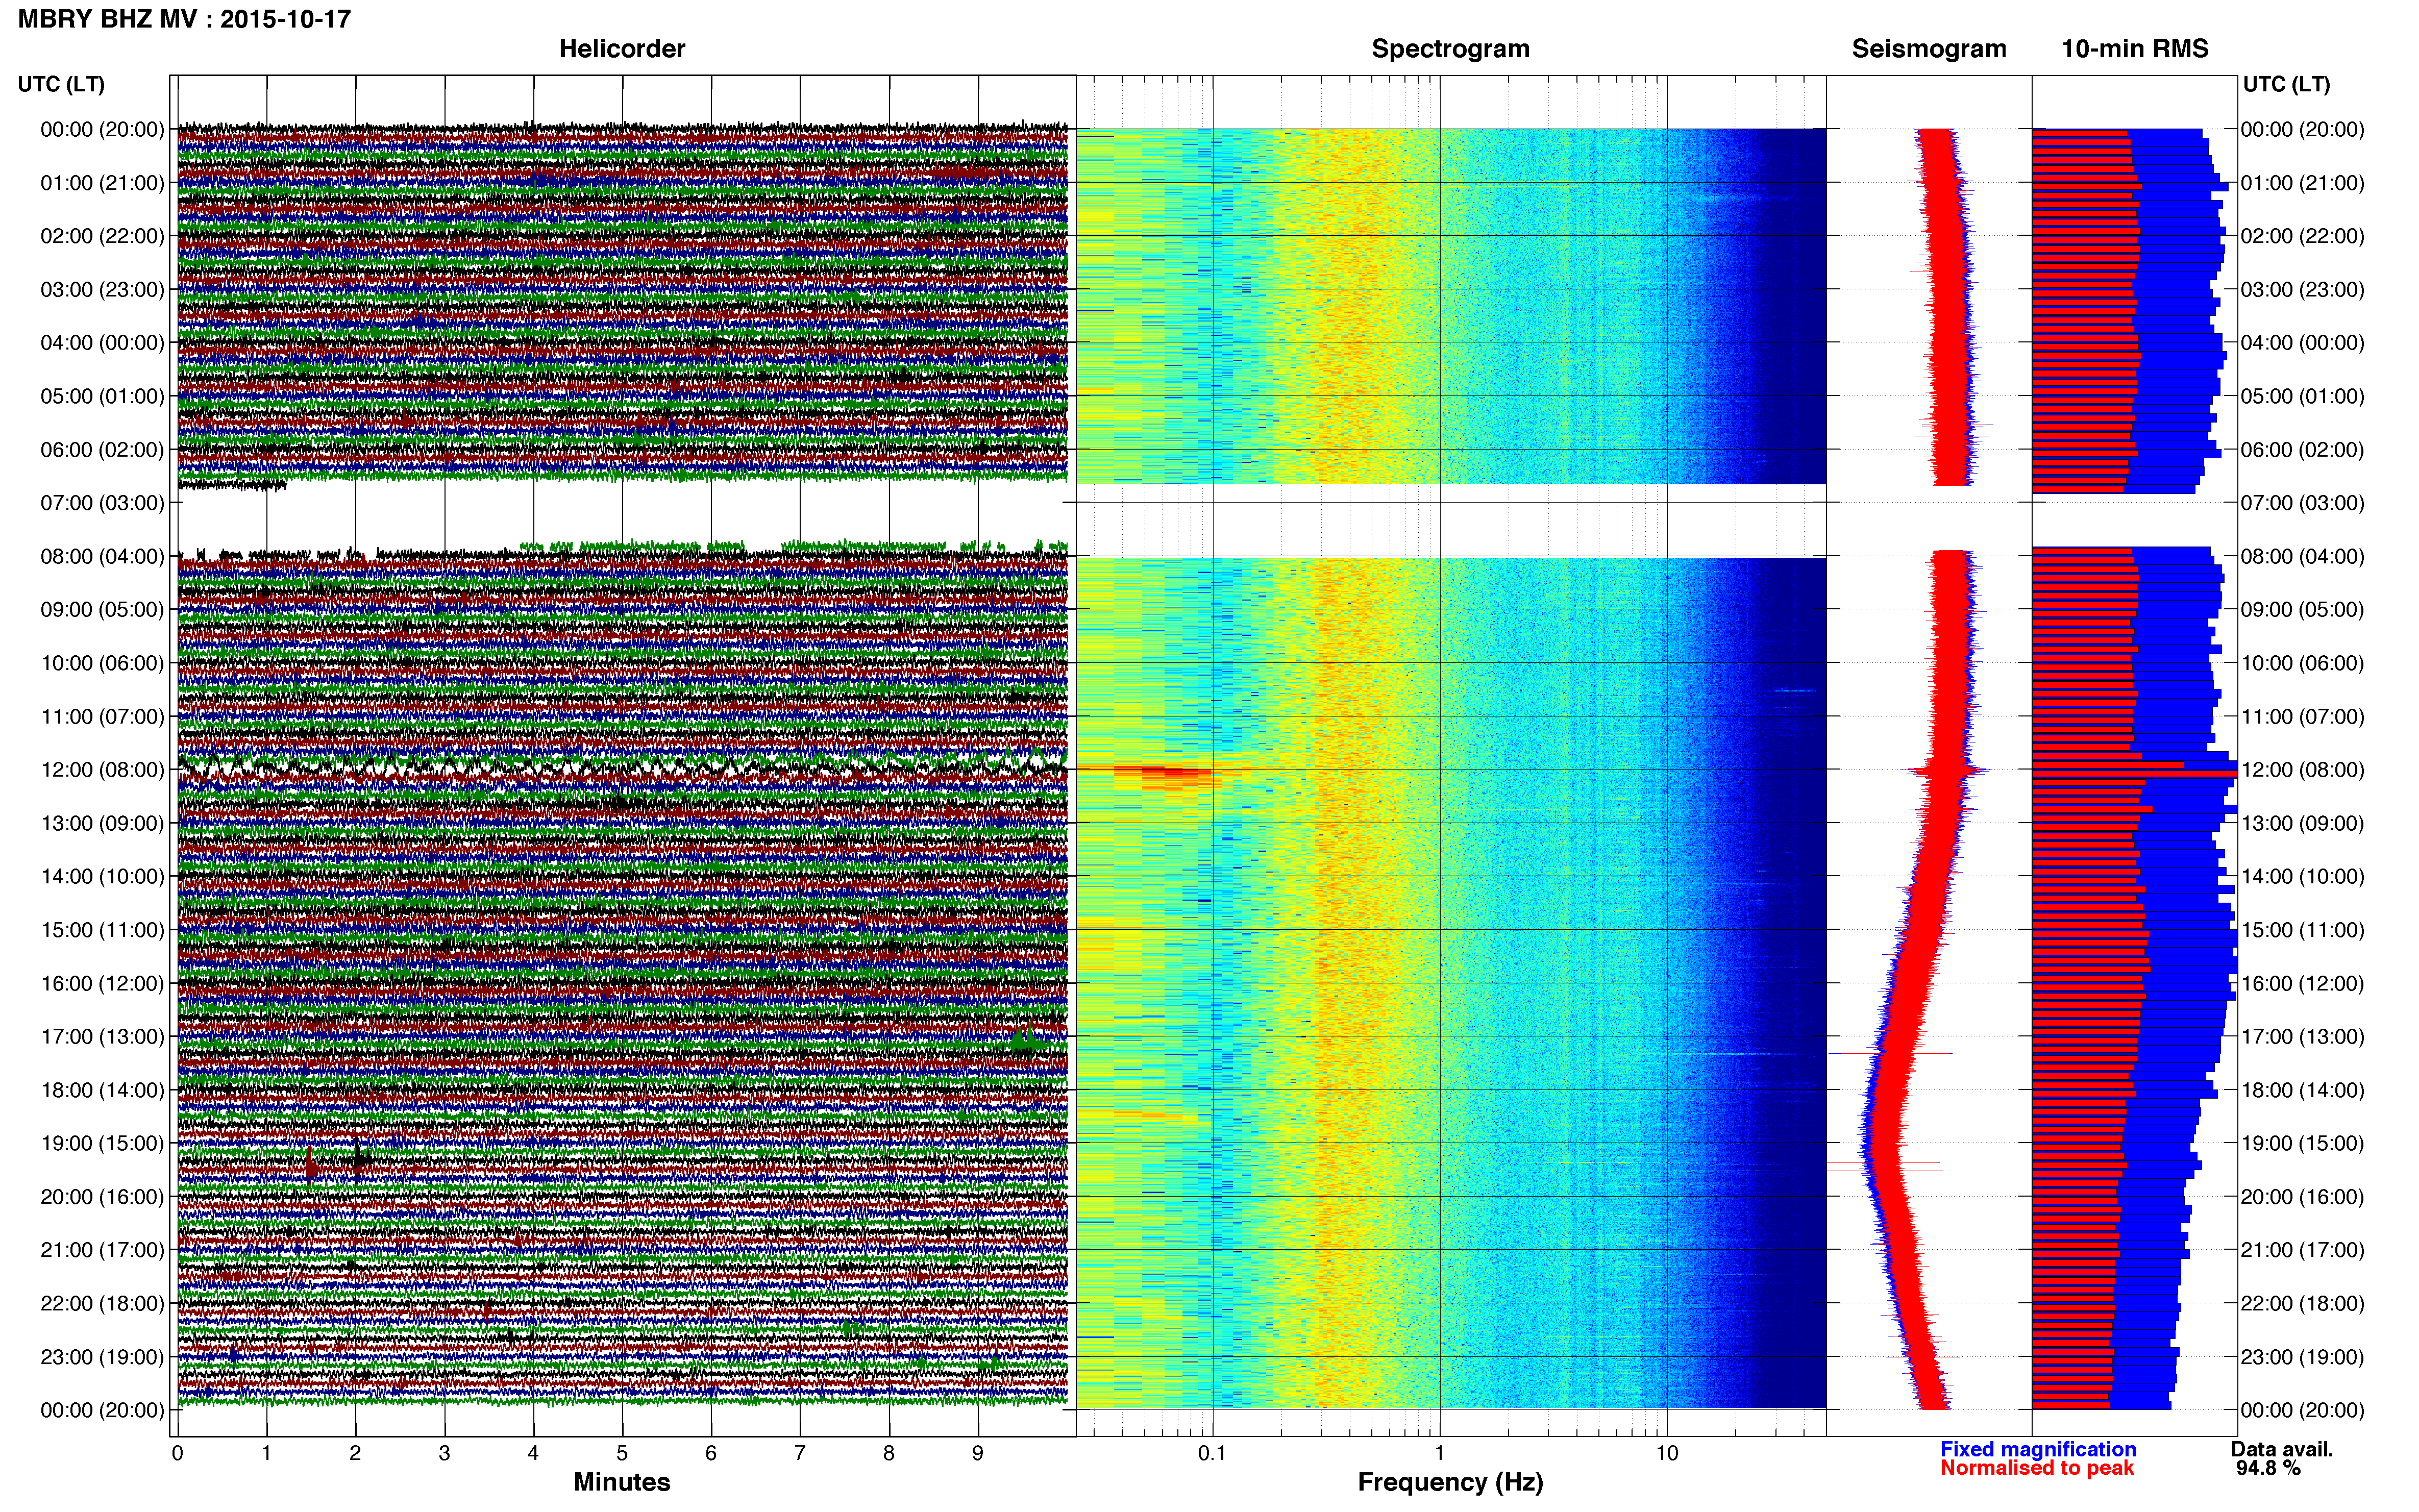Viewport: 2419px width, 1512px height.
Task: Click the left '07:00 (03:00)' time label
Action: pos(102,503)
